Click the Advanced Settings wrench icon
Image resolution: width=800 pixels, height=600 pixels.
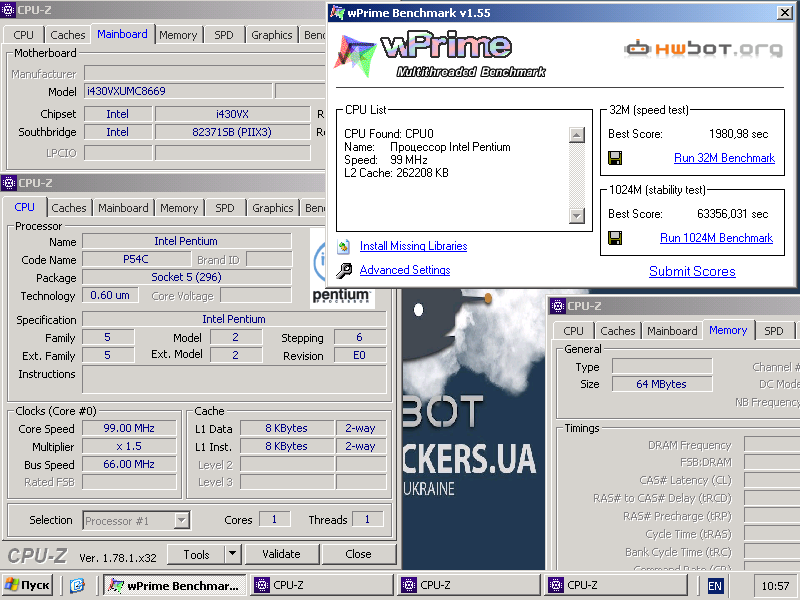click(x=344, y=270)
